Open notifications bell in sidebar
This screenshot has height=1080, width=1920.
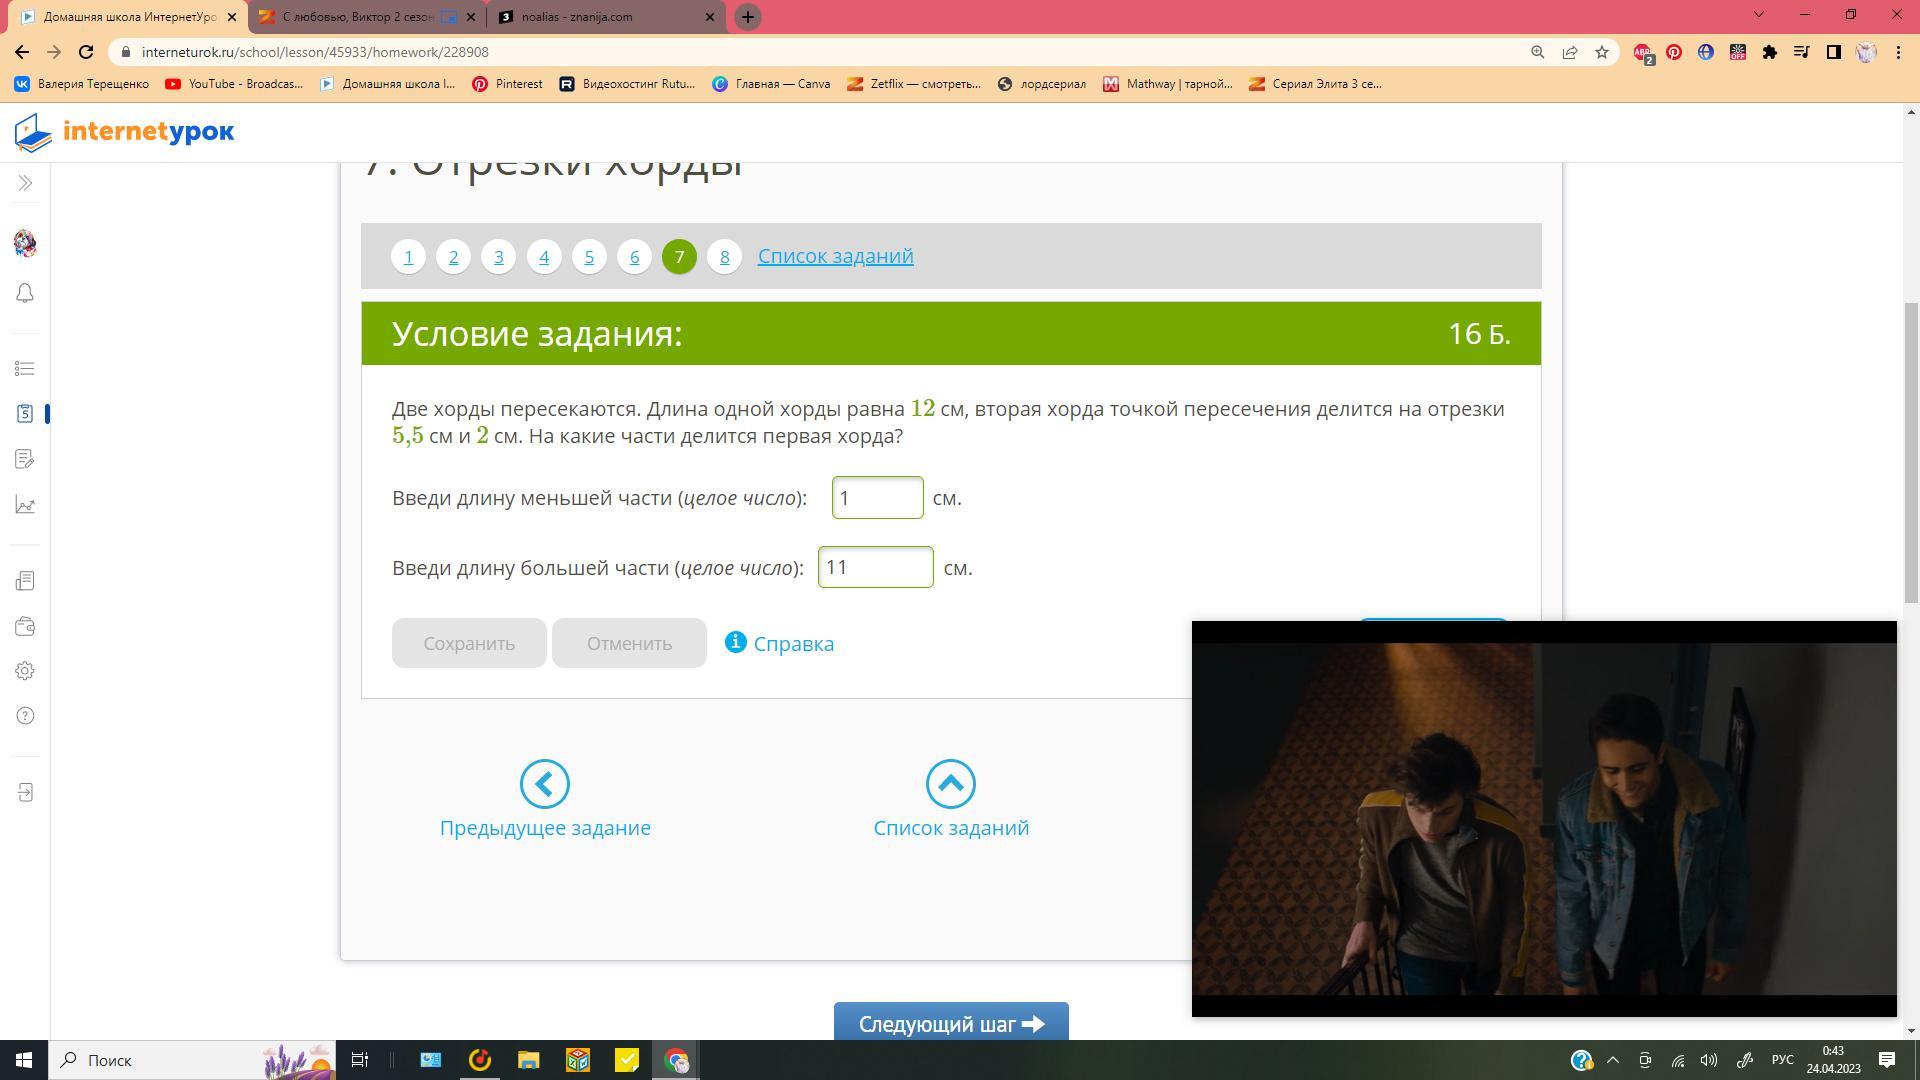pyautogui.click(x=25, y=293)
